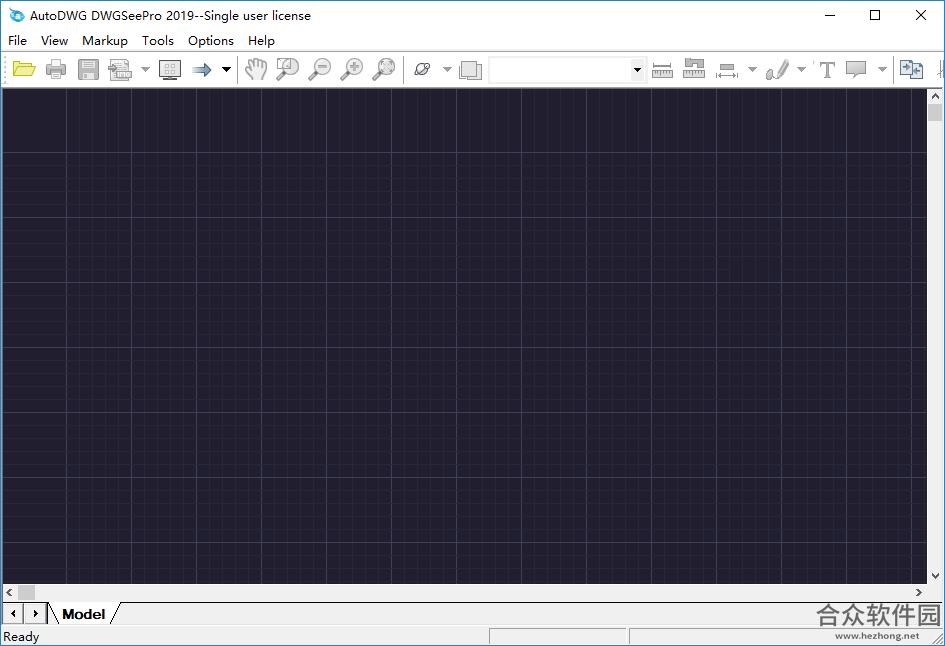
Task: Expand the orbit tool dropdown arrow
Action: pyautogui.click(x=447, y=69)
